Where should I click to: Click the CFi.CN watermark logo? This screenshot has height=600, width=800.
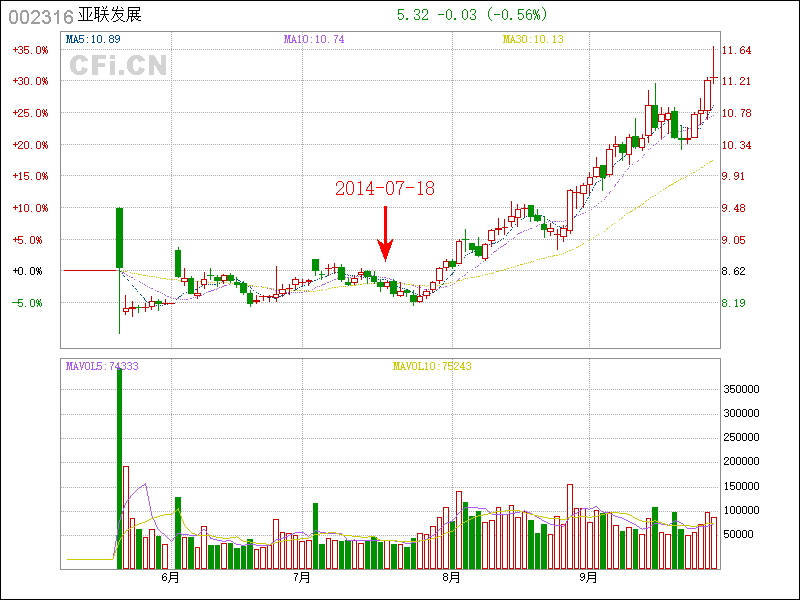(x=118, y=65)
